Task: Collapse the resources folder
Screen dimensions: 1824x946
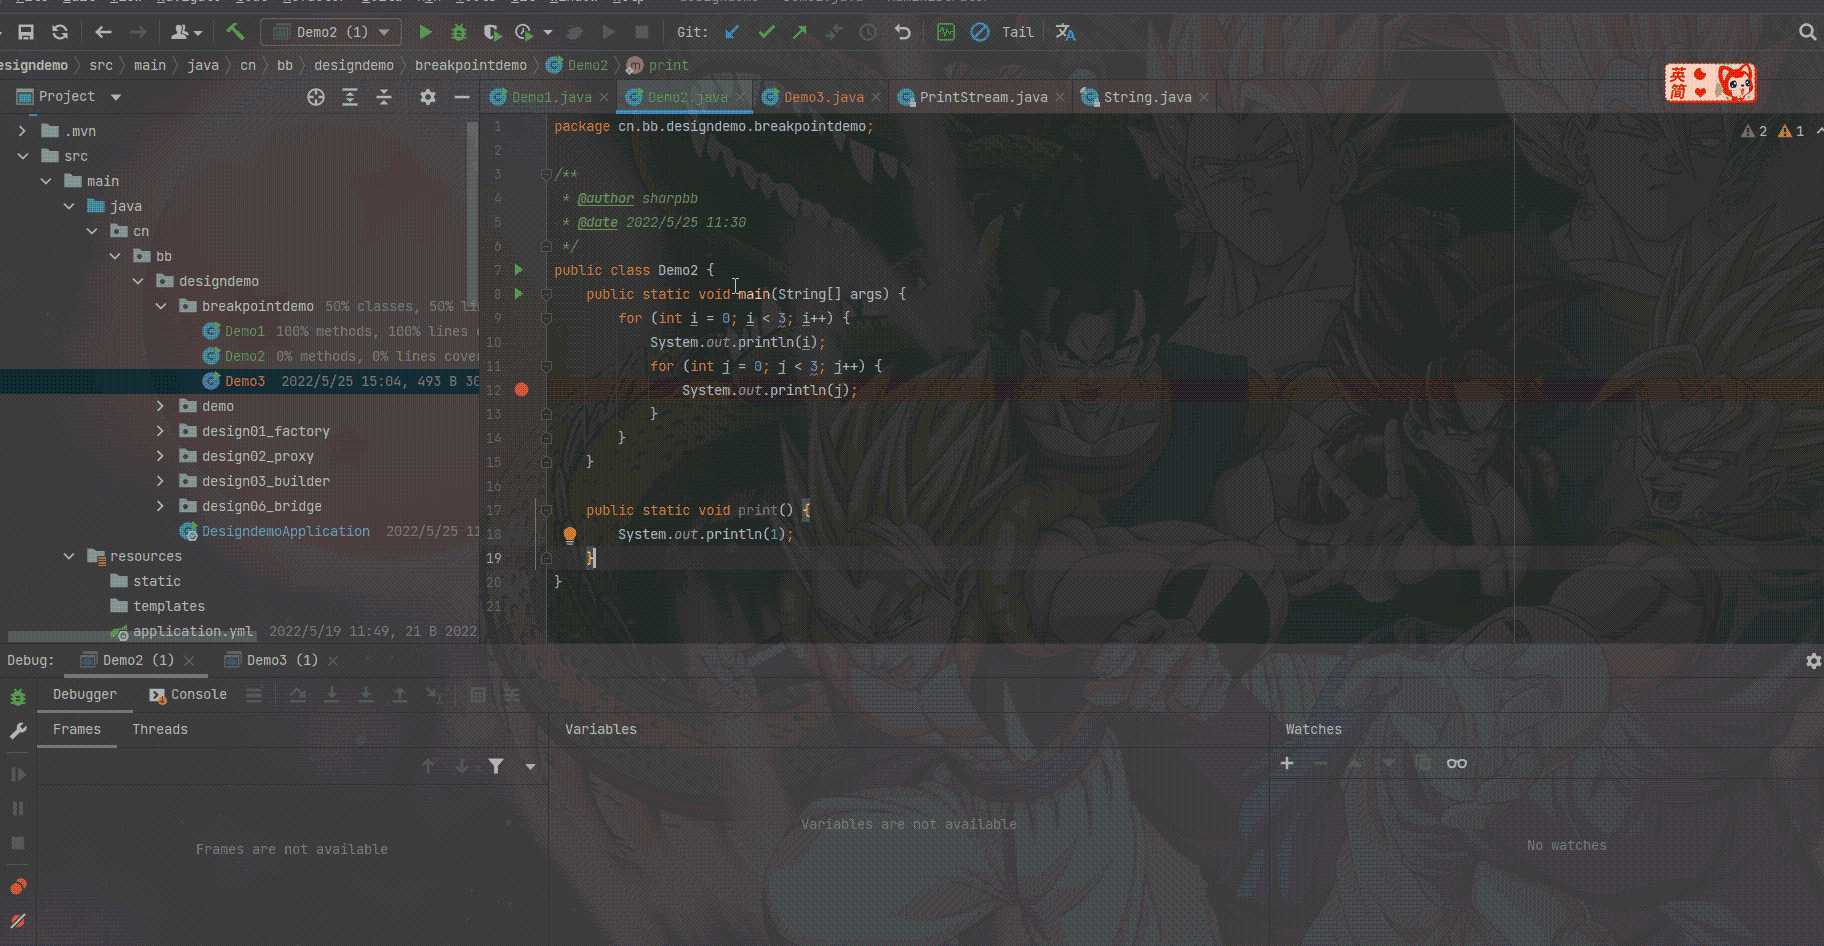Action: [68, 556]
